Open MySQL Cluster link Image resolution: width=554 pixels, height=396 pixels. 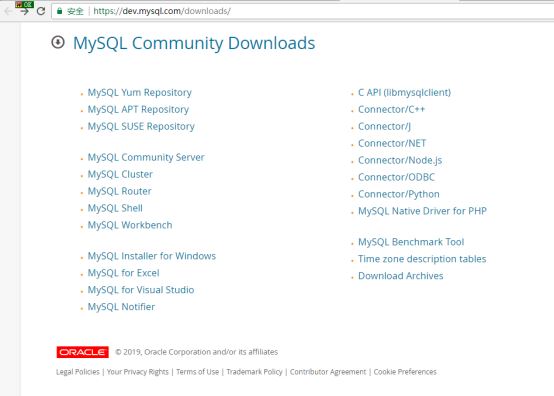(120, 174)
